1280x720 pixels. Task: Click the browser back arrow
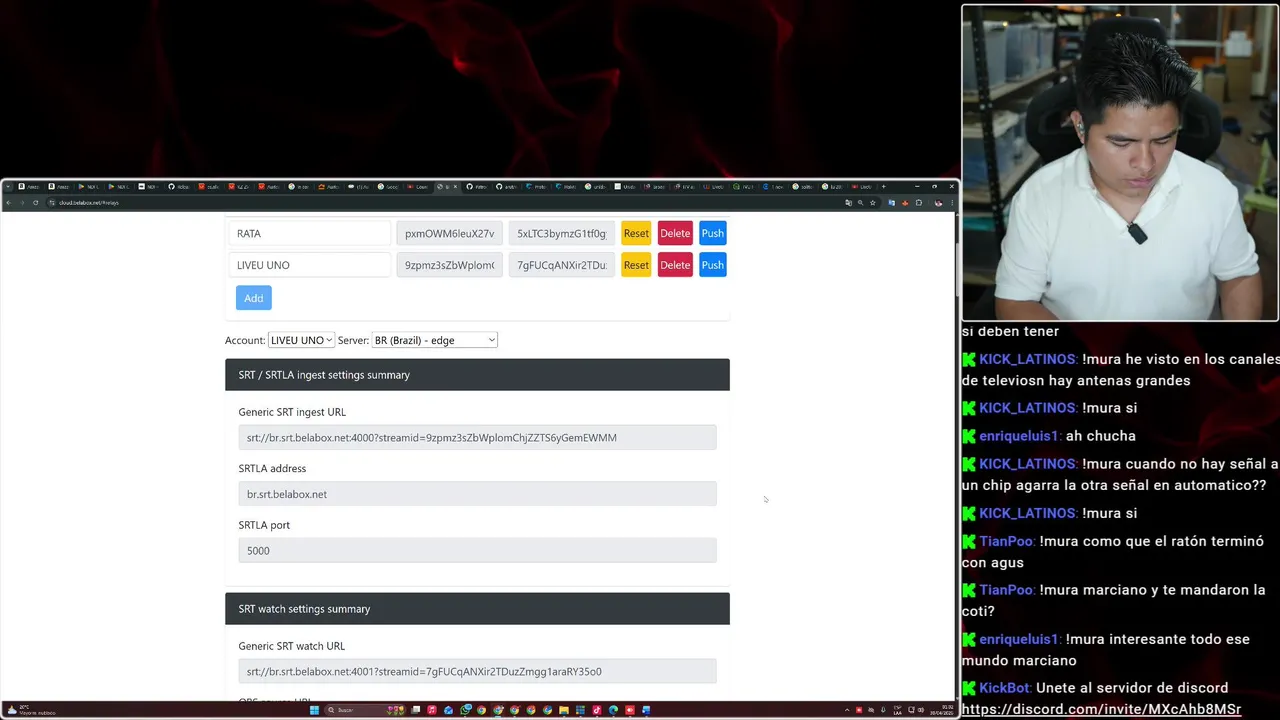point(8,203)
